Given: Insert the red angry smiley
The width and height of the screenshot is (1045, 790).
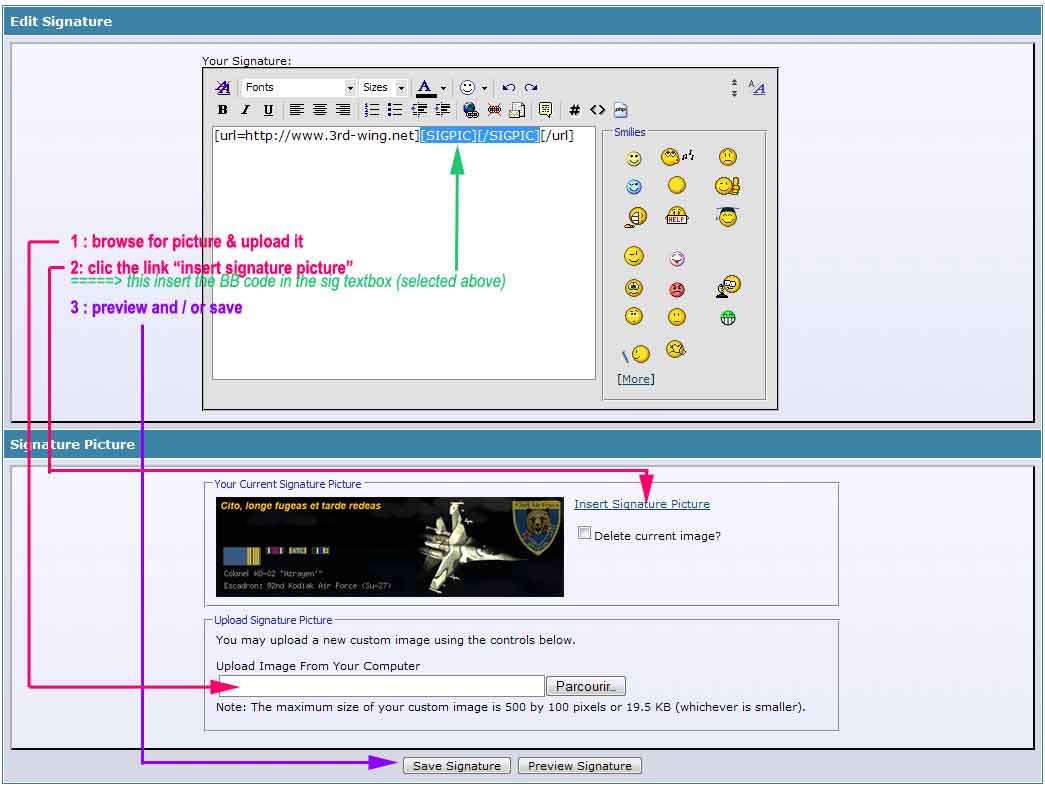Looking at the screenshot, I should pos(676,289).
